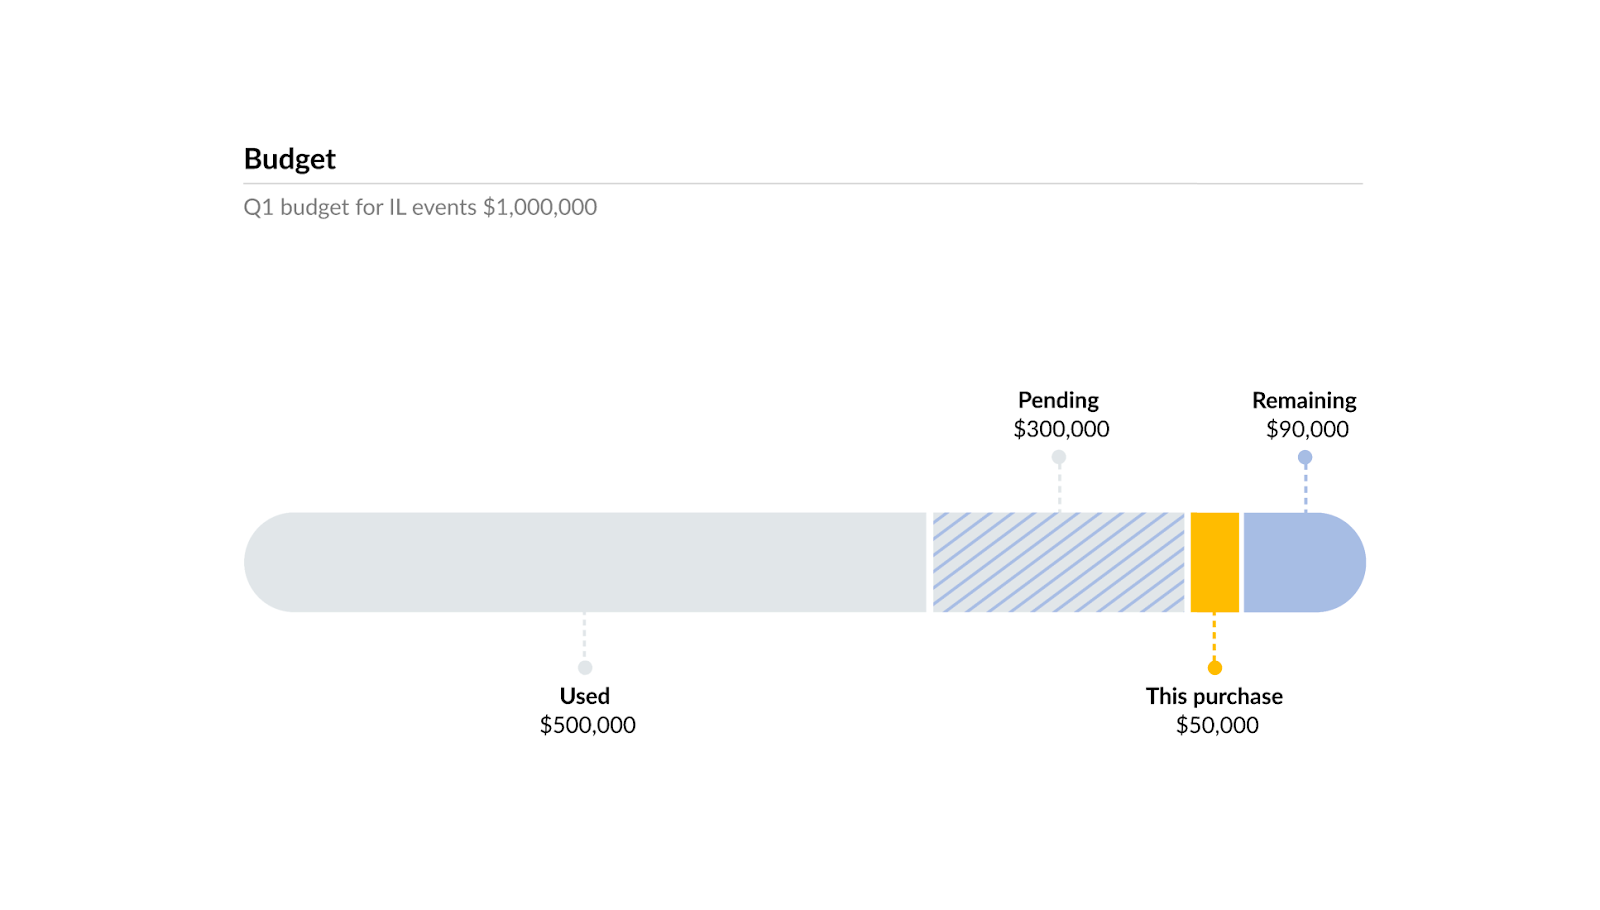The height and width of the screenshot is (910, 1600).
Task: Click the gray dot marker above Used
Action: pos(585,667)
